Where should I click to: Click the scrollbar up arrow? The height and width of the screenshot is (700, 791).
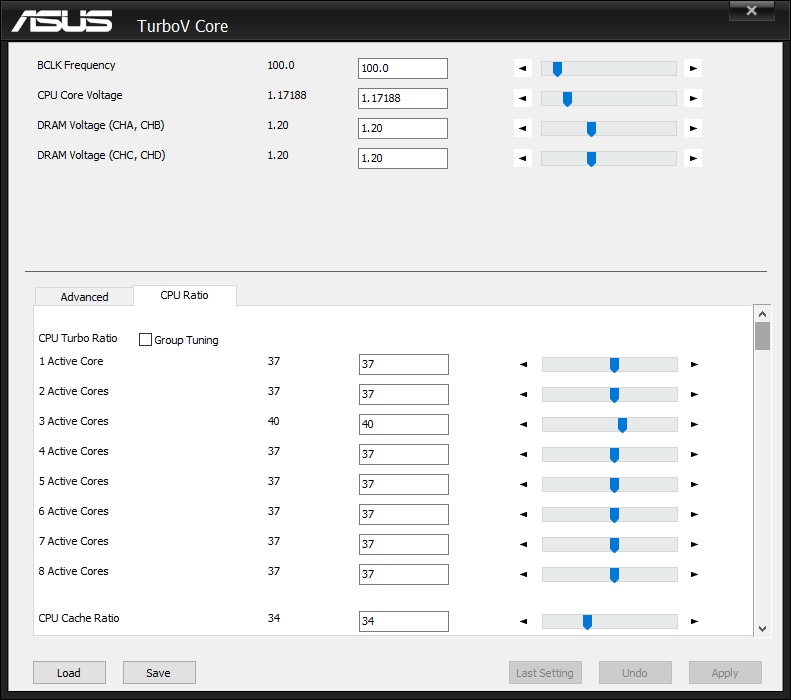[762, 314]
